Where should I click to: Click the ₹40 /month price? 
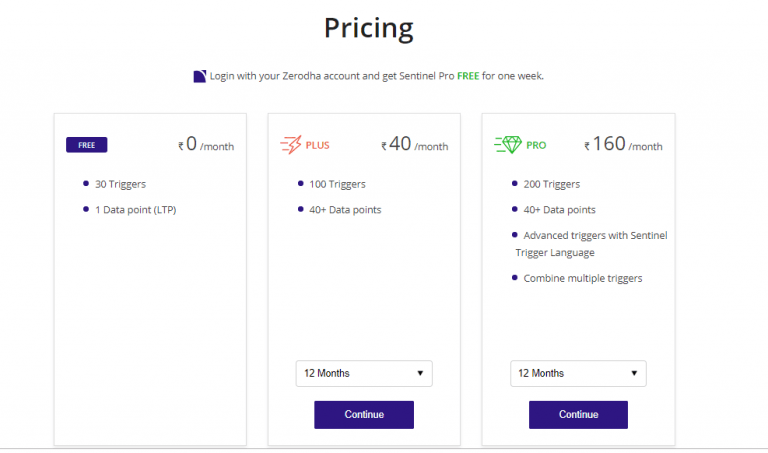(414, 145)
